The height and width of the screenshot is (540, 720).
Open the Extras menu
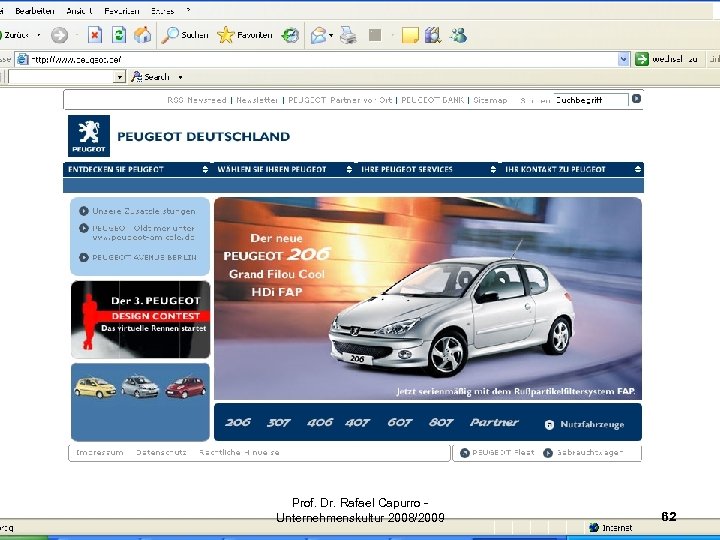click(163, 11)
